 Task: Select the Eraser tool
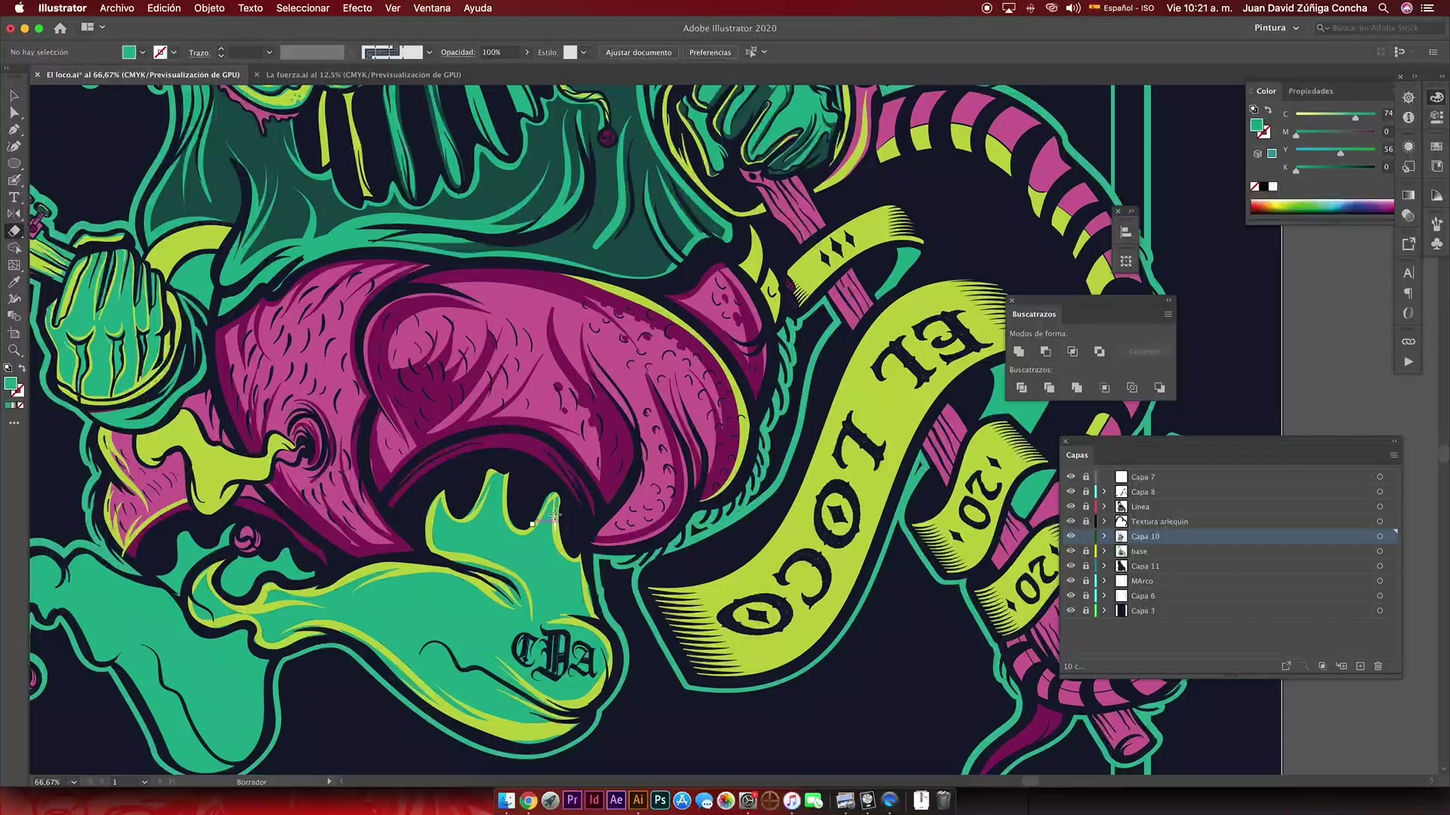(x=14, y=232)
